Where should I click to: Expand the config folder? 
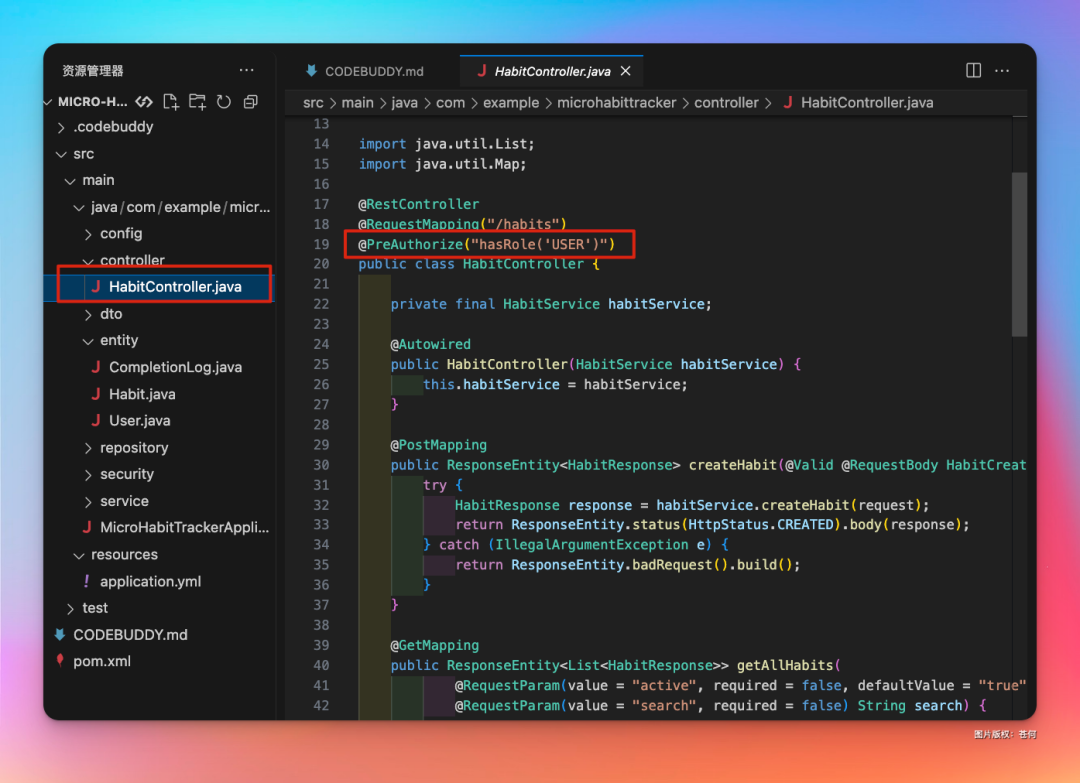coord(88,234)
